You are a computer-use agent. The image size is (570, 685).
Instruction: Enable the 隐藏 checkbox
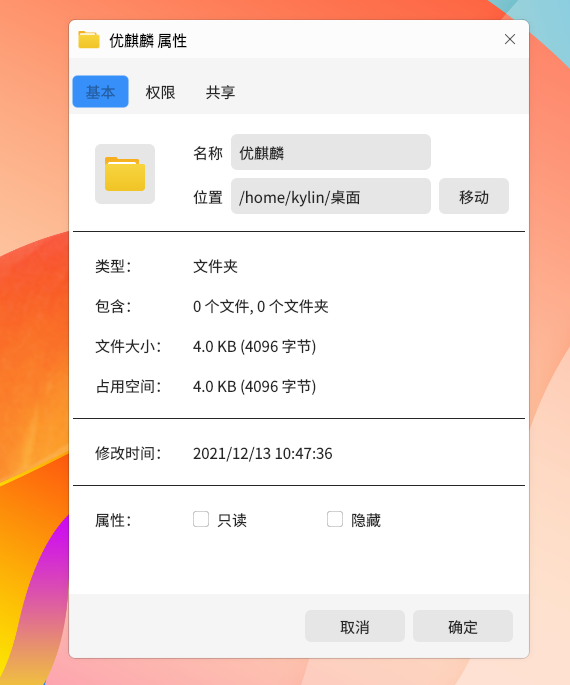pos(335,519)
